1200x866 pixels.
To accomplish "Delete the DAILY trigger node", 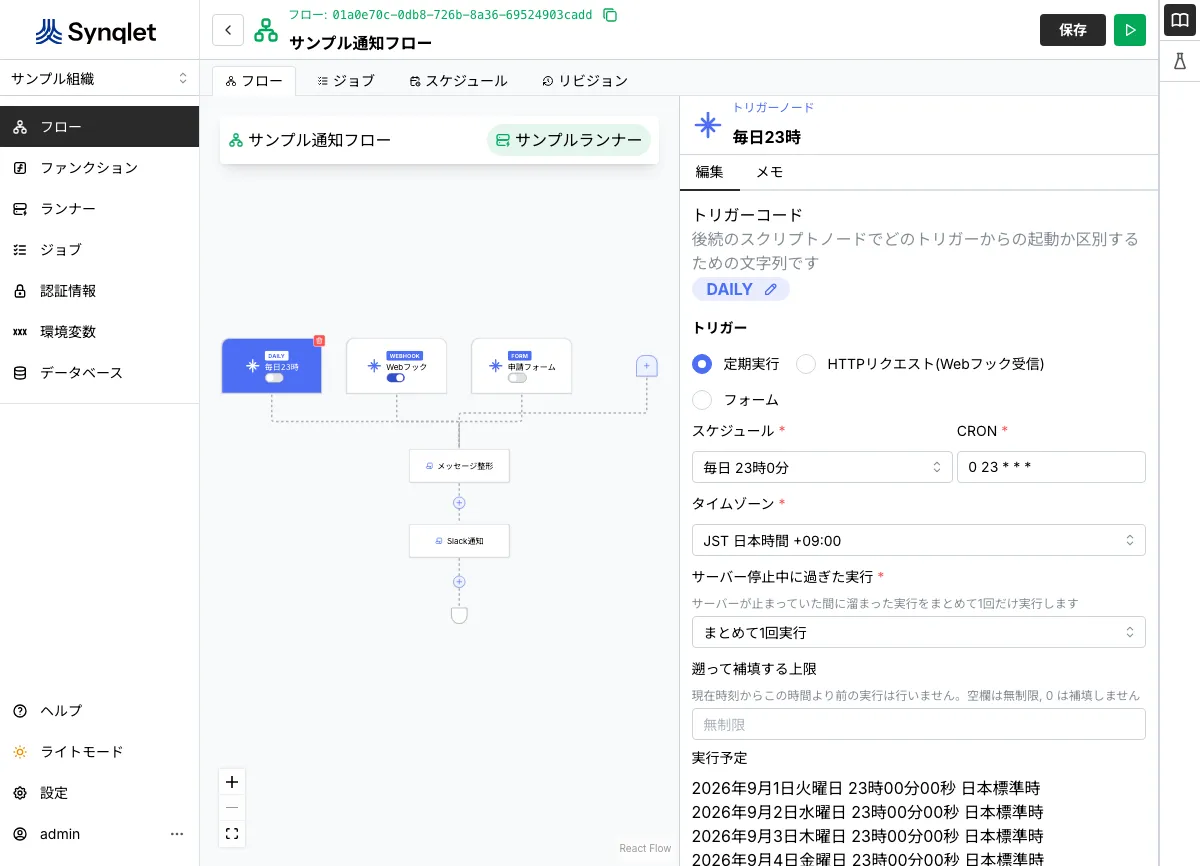I will (x=319, y=340).
